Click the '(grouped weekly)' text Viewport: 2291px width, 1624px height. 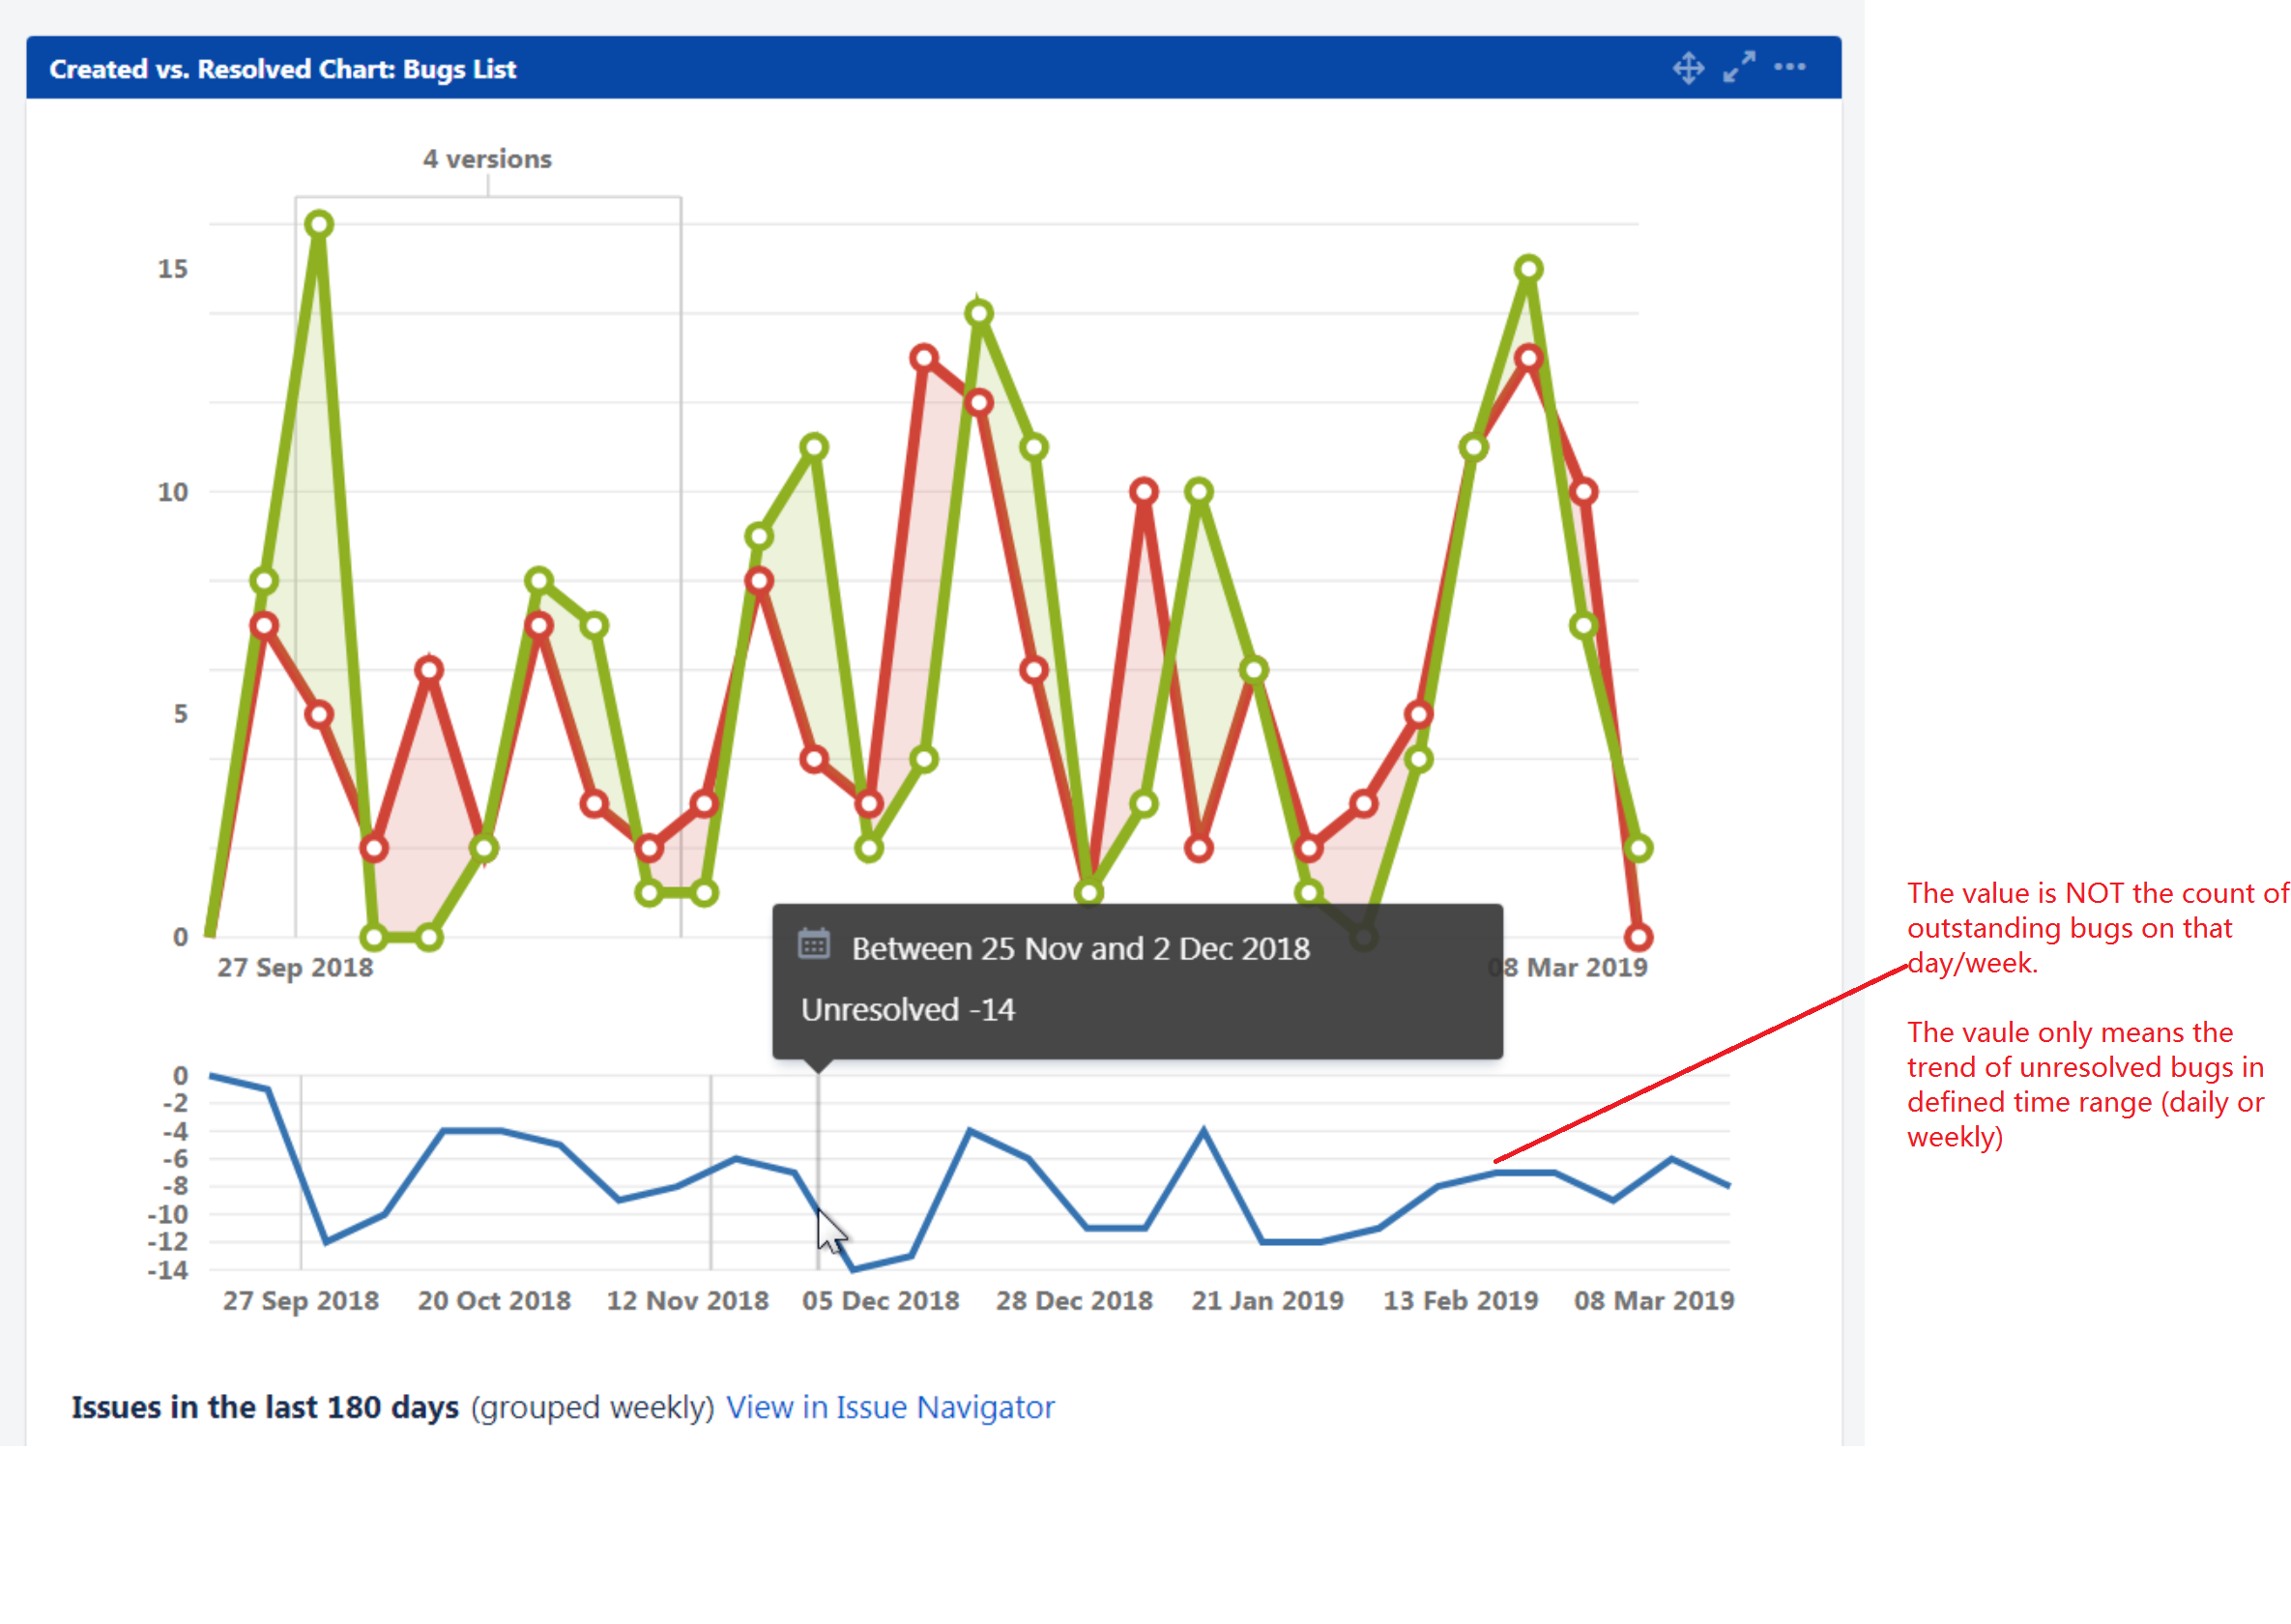point(592,1408)
